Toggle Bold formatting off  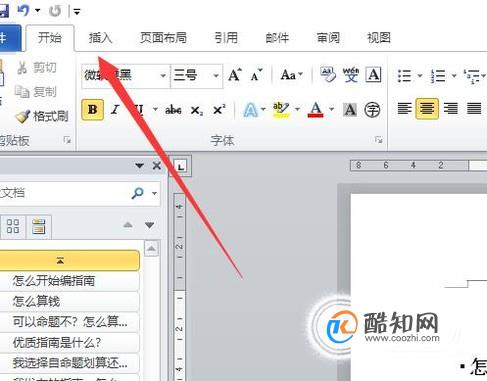click(93, 109)
